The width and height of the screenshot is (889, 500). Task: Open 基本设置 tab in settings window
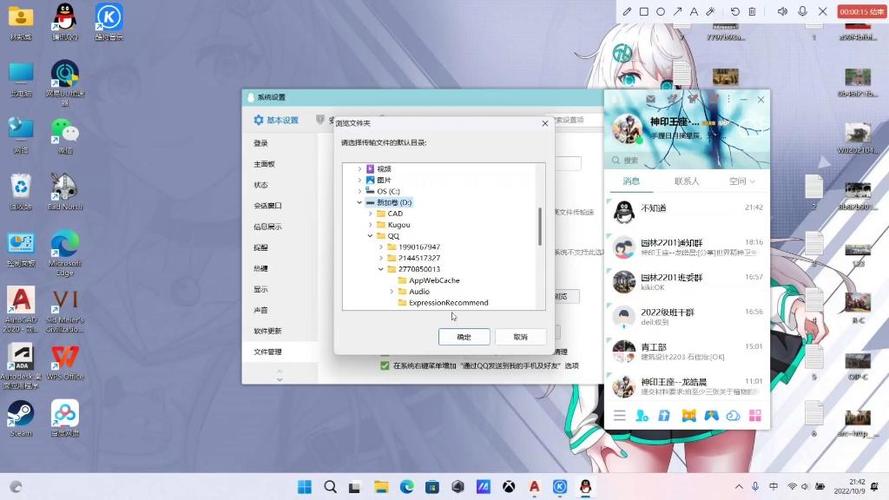(x=276, y=120)
